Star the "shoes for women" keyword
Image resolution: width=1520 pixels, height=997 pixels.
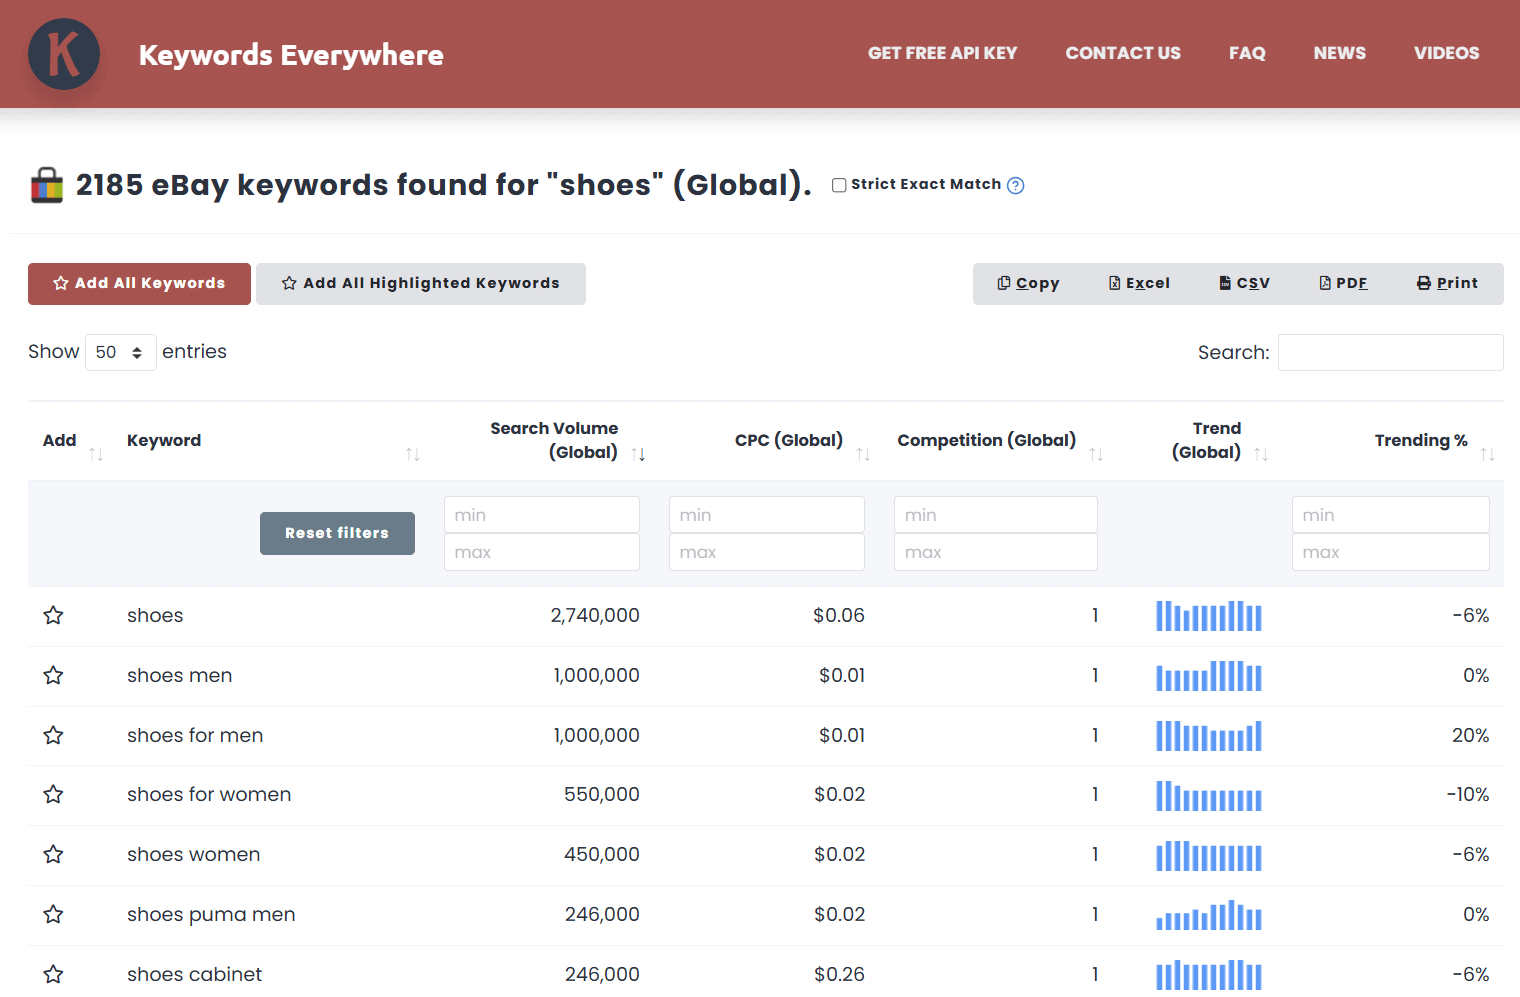pyautogui.click(x=54, y=794)
